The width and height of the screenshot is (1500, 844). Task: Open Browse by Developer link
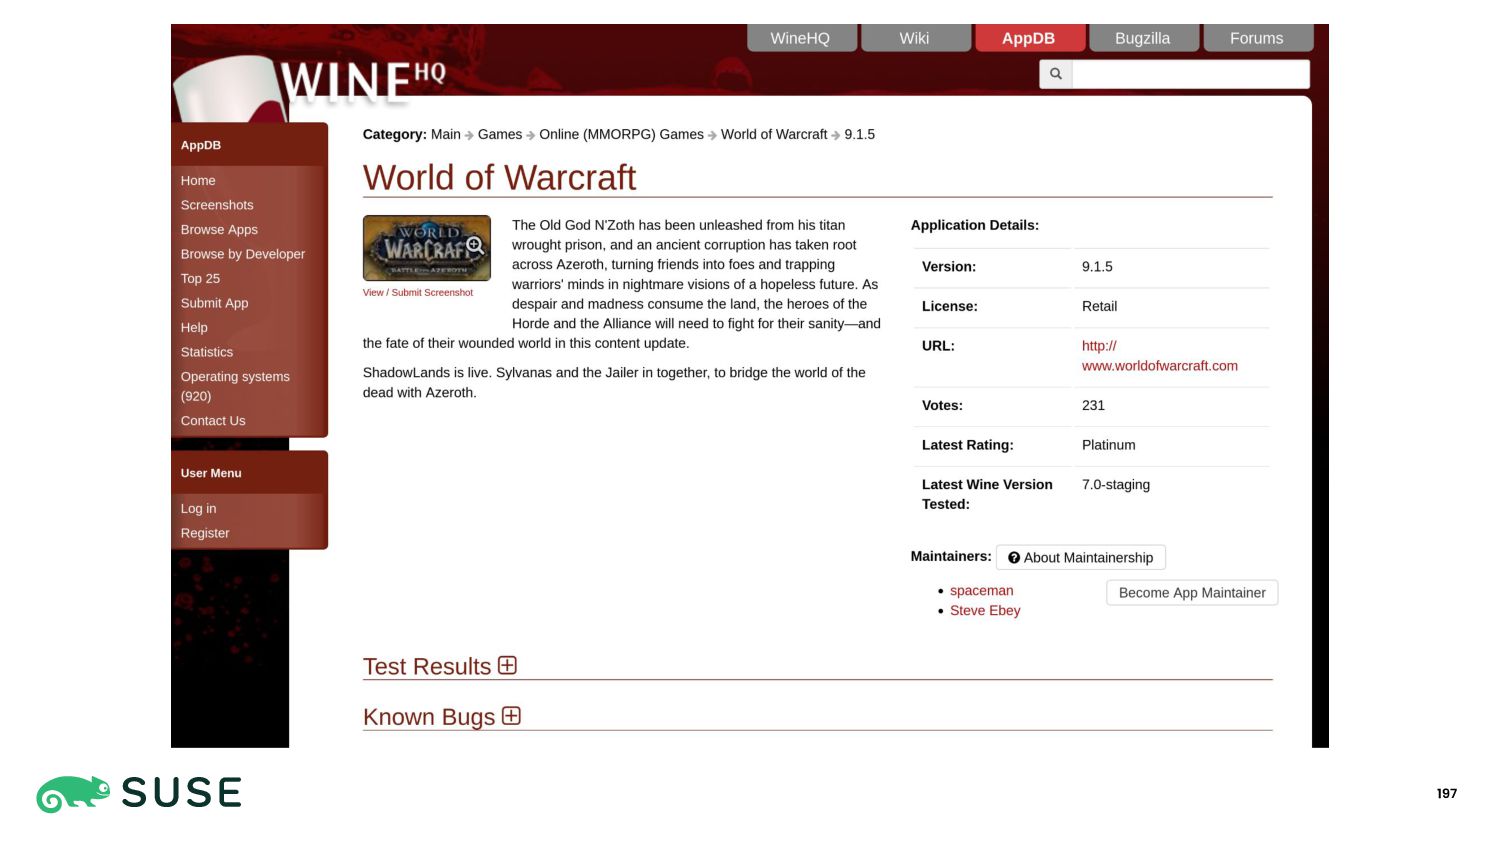coord(243,254)
